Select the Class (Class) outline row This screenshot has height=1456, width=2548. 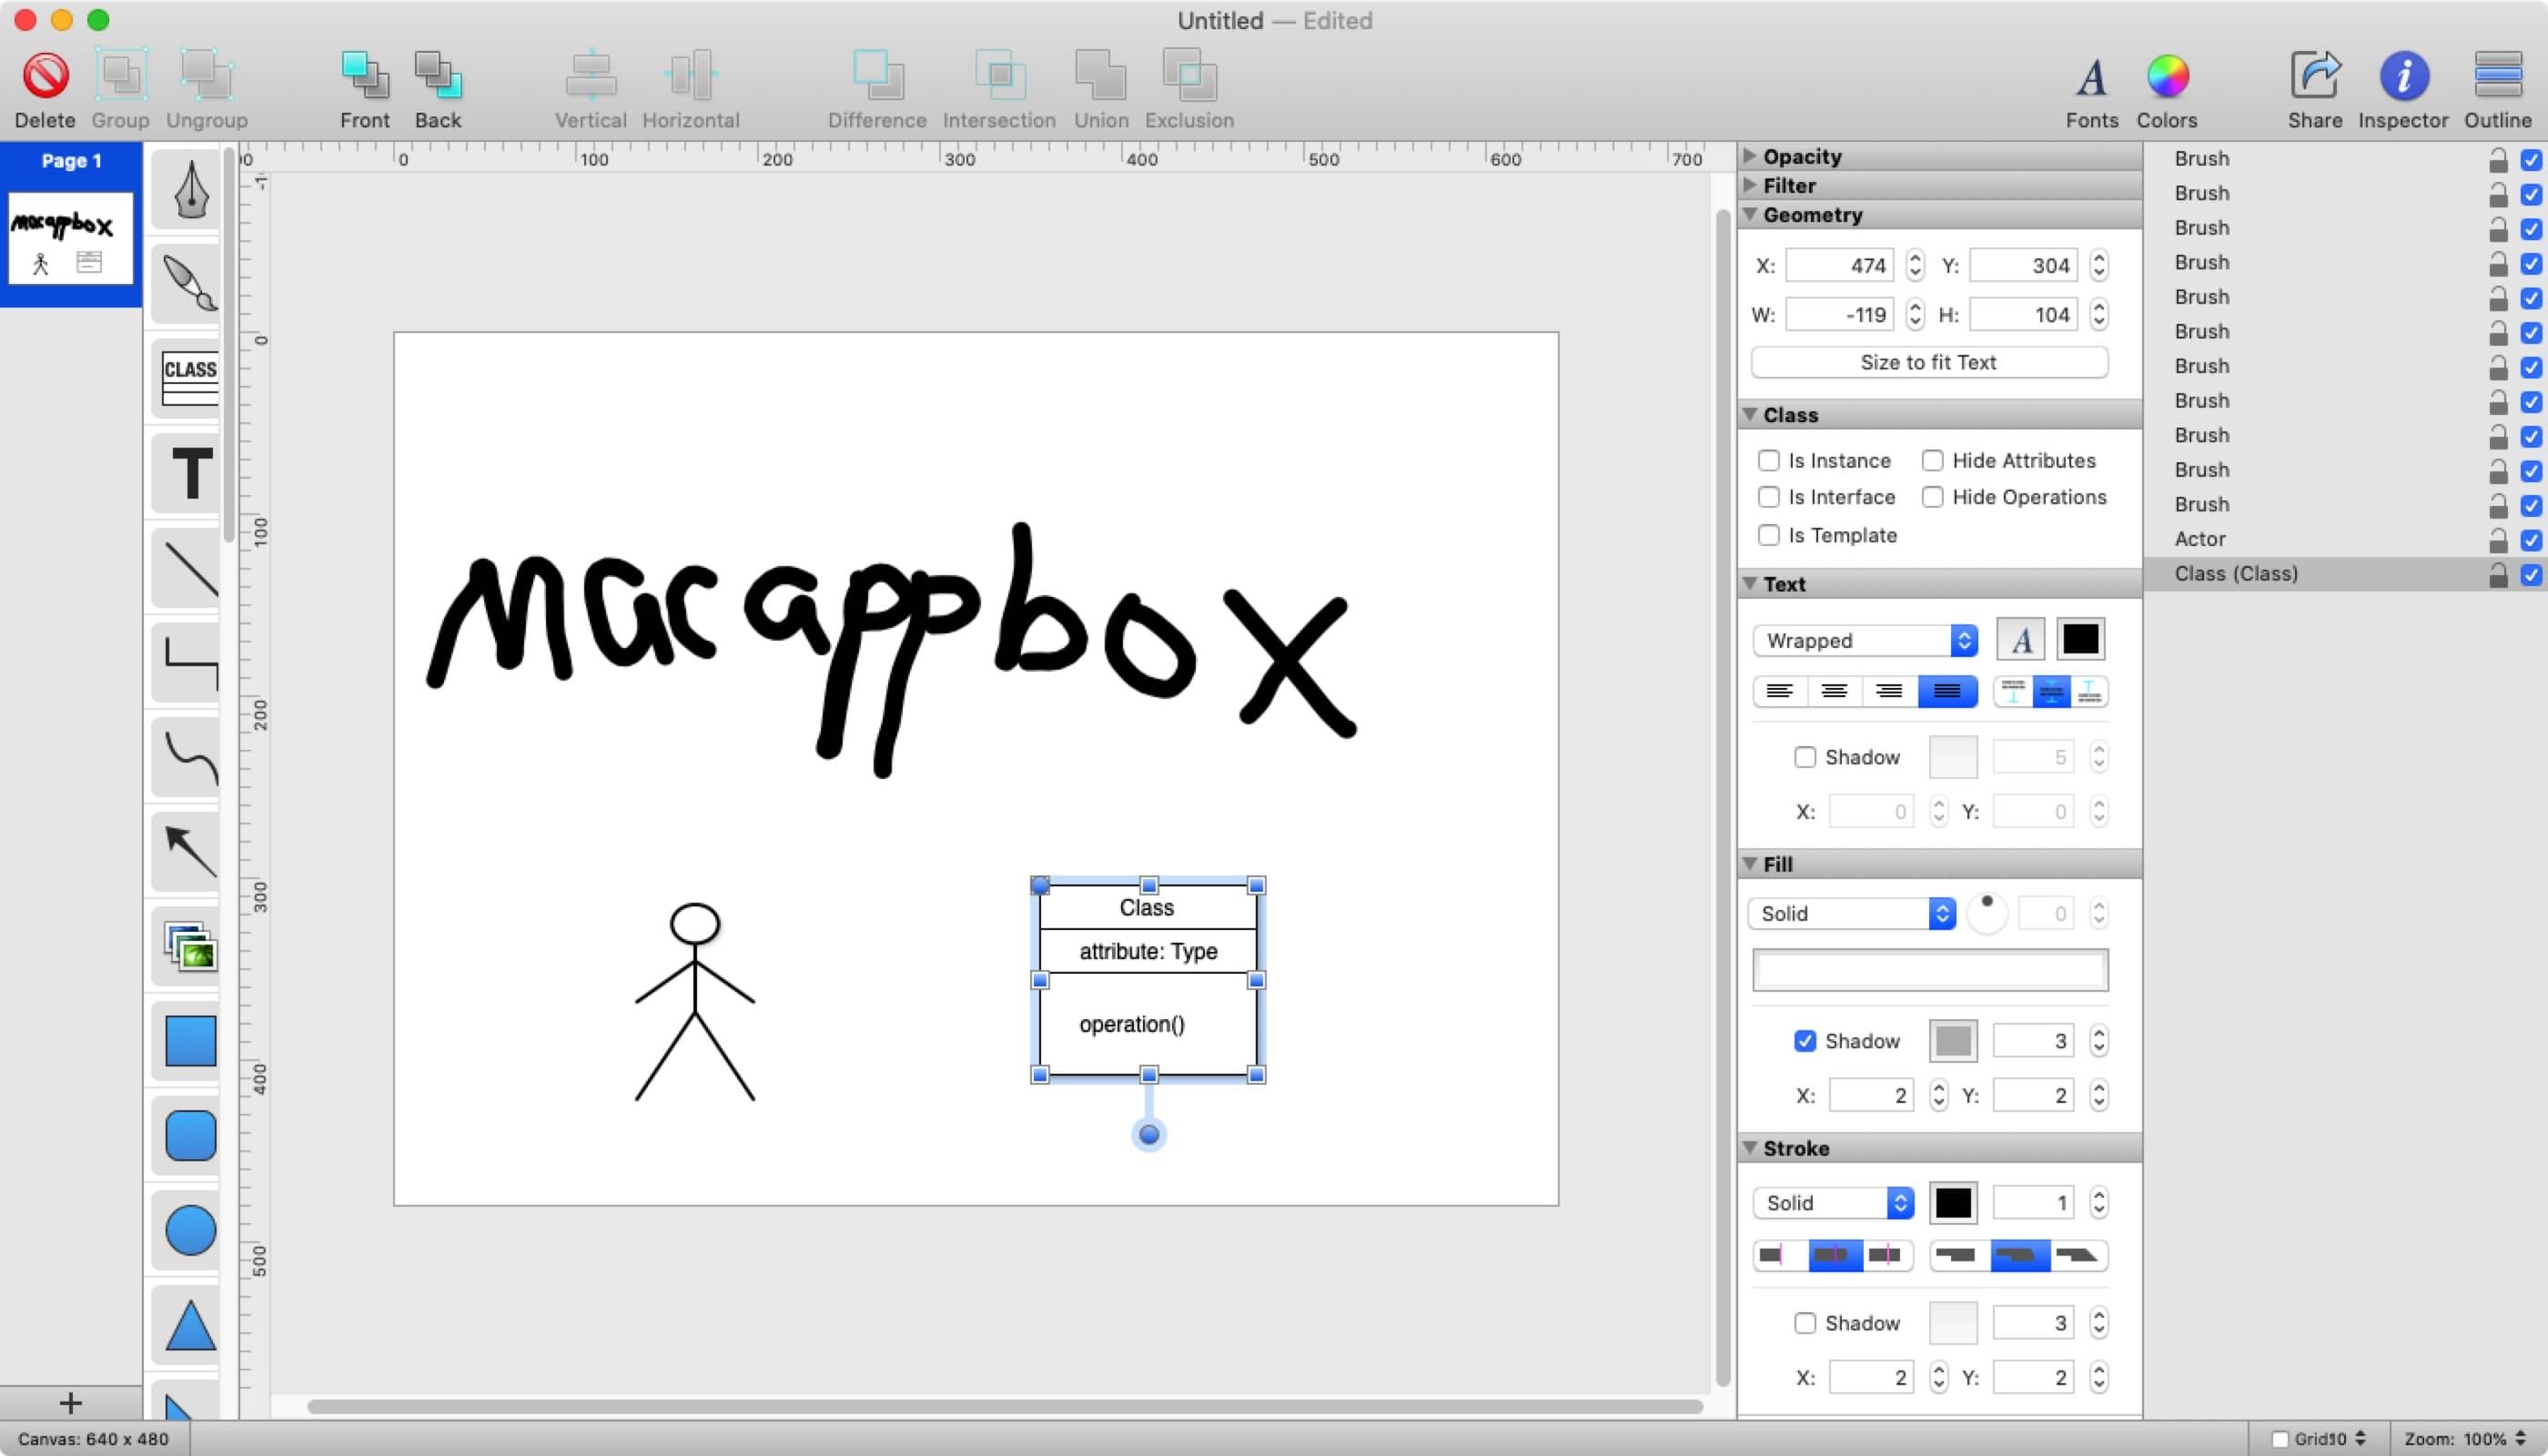[x=2345, y=574]
